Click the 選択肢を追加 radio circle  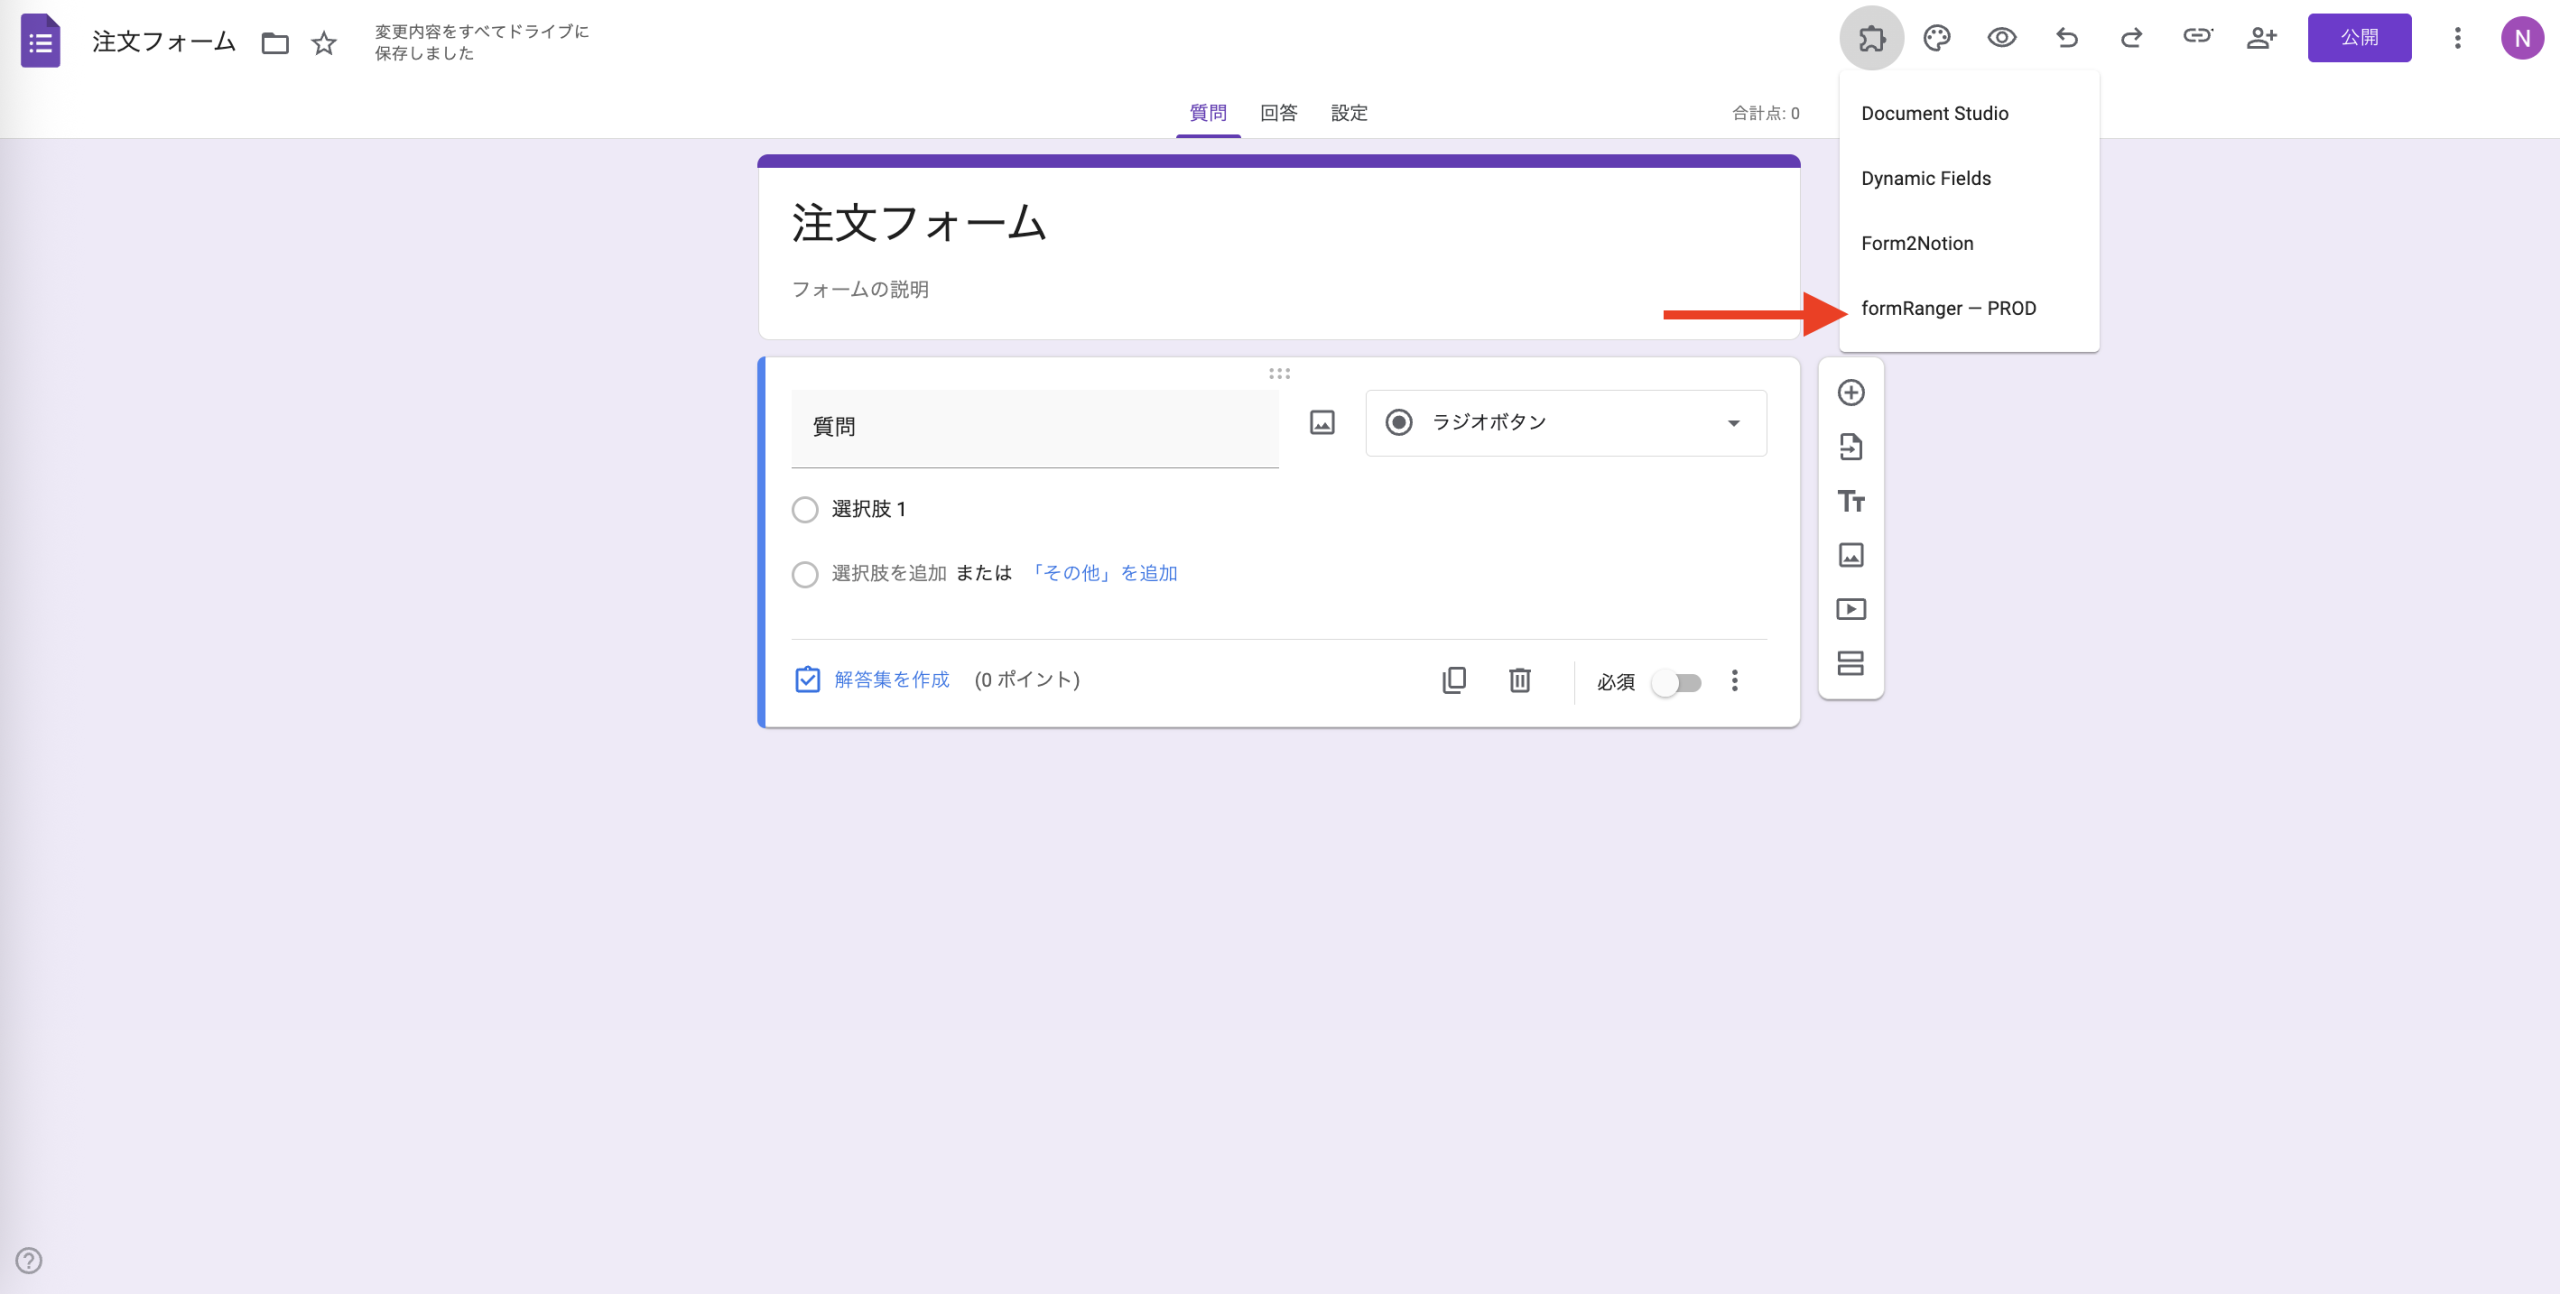pyautogui.click(x=805, y=574)
